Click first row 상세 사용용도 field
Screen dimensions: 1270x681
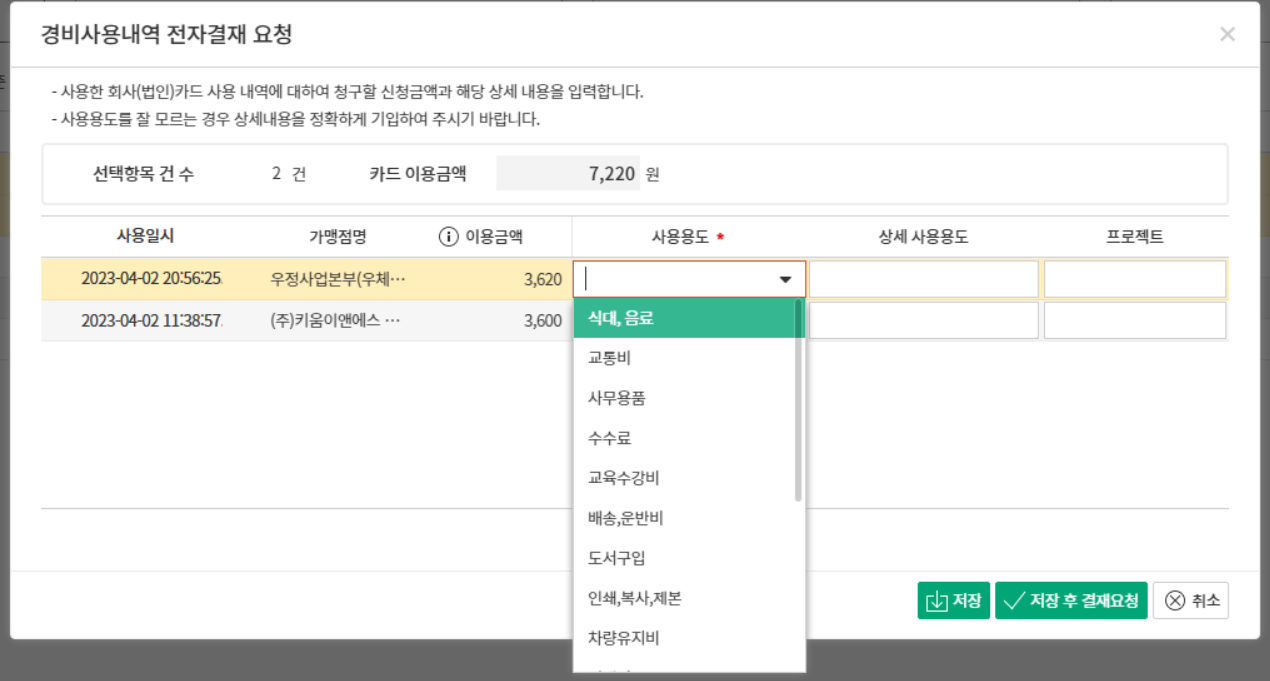tap(923, 280)
